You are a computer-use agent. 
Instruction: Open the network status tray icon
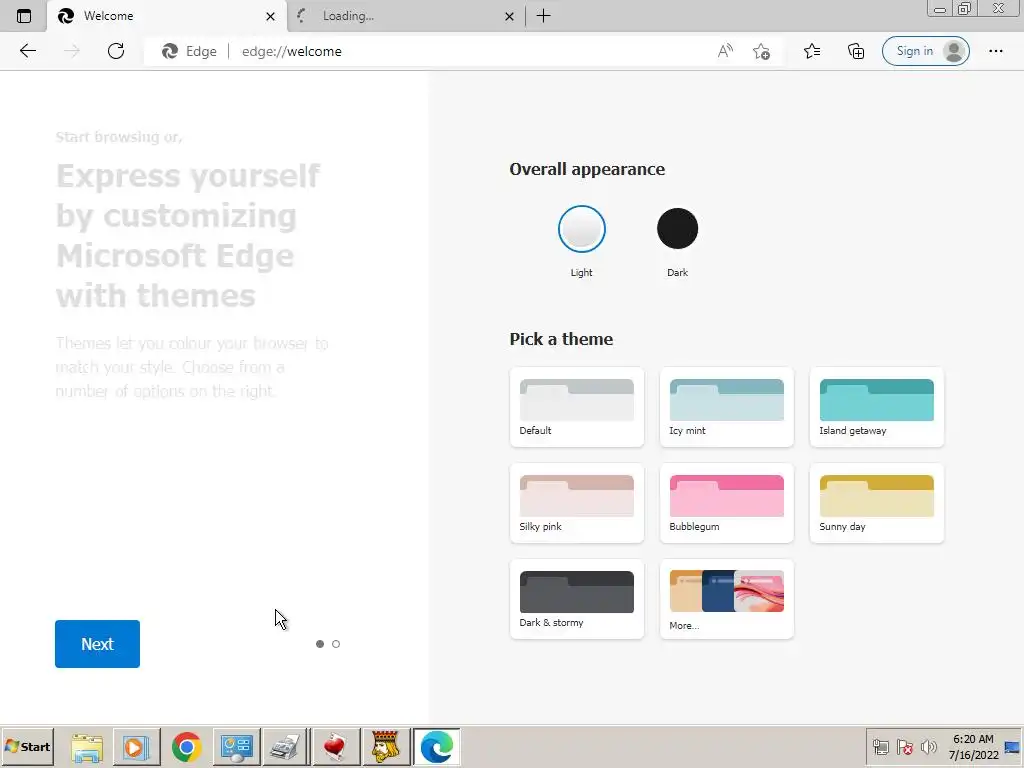(880, 747)
